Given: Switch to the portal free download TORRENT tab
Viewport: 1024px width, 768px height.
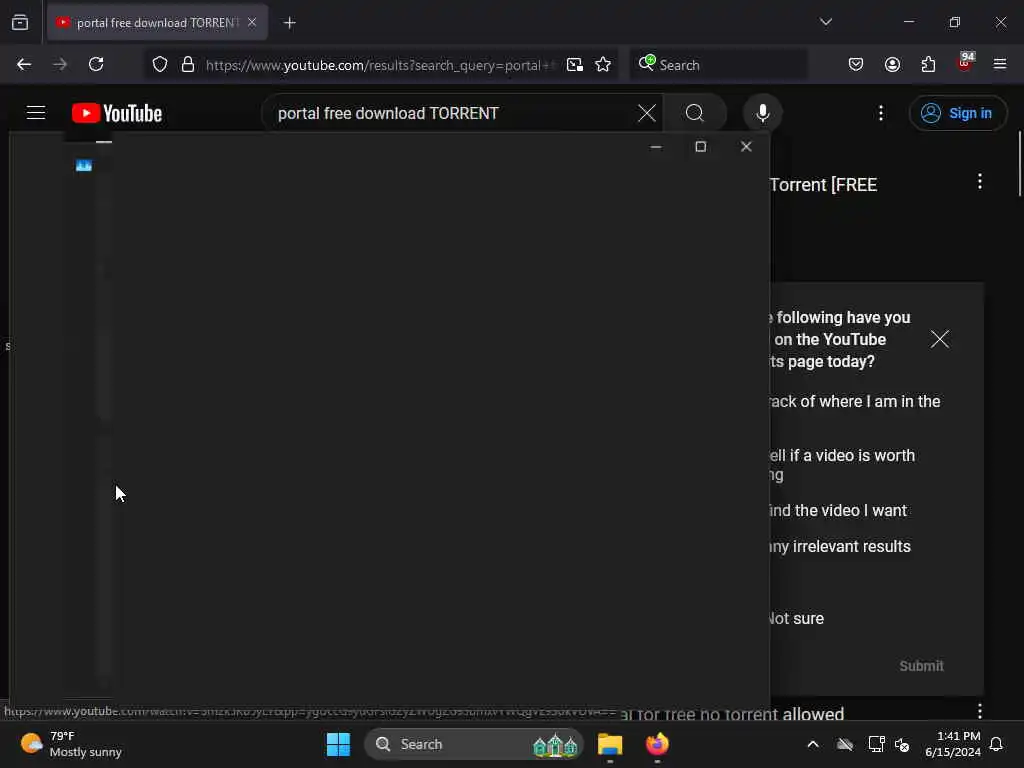Looking at the screenshot, I should tap(157, 22).
